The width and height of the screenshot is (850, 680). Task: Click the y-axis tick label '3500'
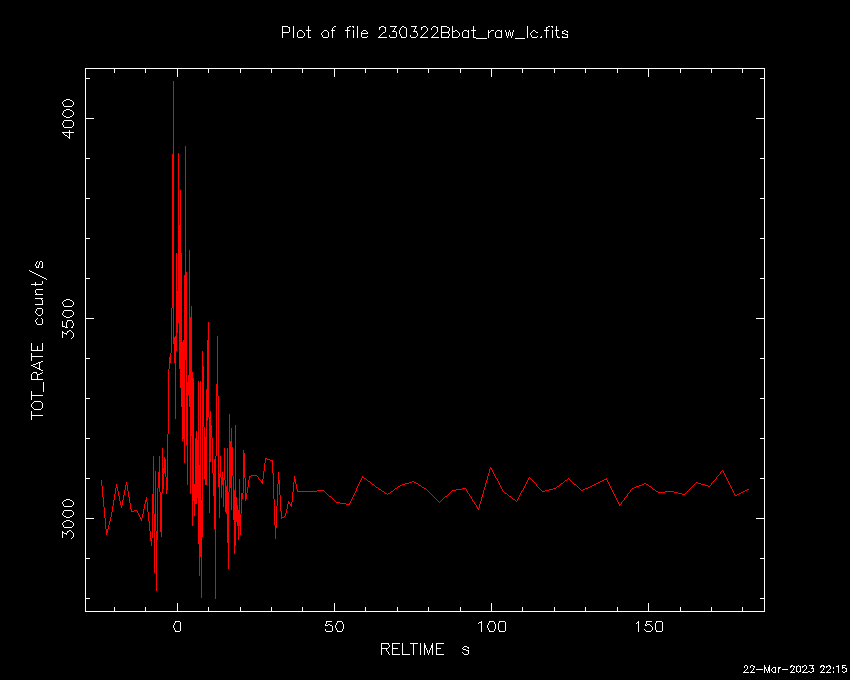pyautogui.click(x=68, y=318)
